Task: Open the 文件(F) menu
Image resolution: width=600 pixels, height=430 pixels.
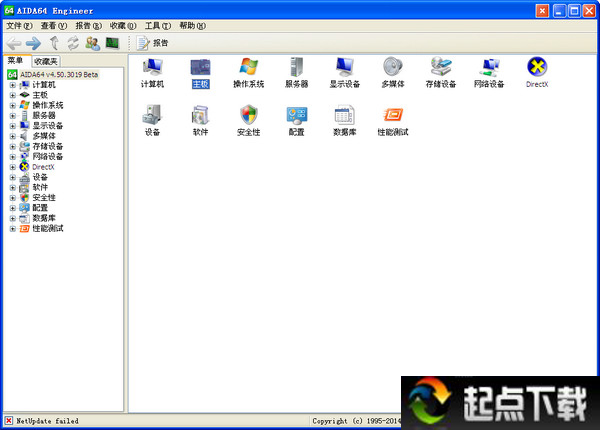Action: coord(19,26)
